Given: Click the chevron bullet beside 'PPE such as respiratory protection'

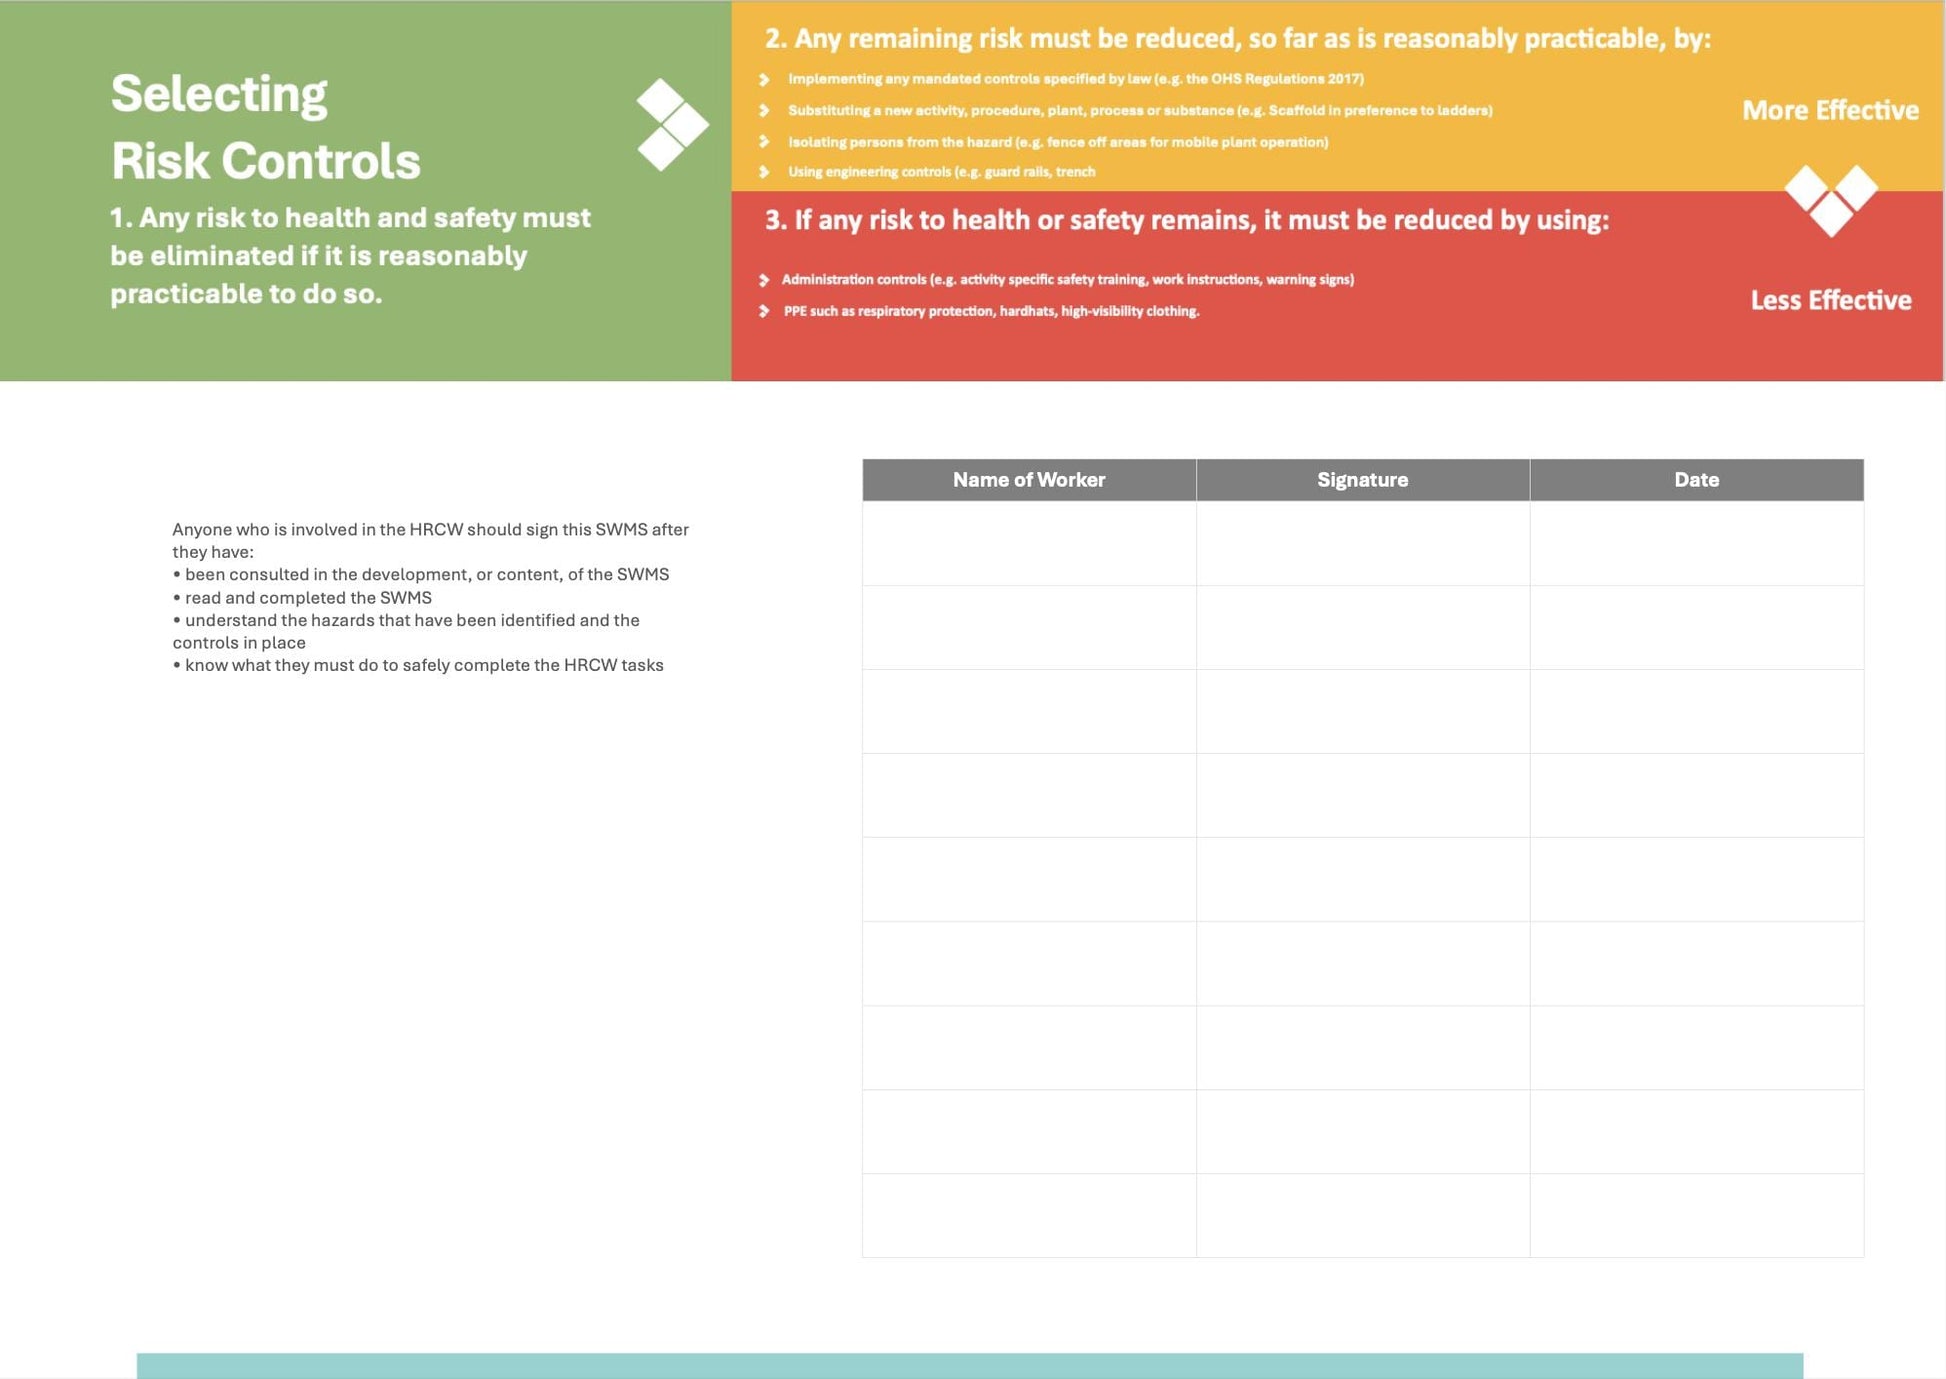Looking at the screenshot, I should [x=764, y=311].
